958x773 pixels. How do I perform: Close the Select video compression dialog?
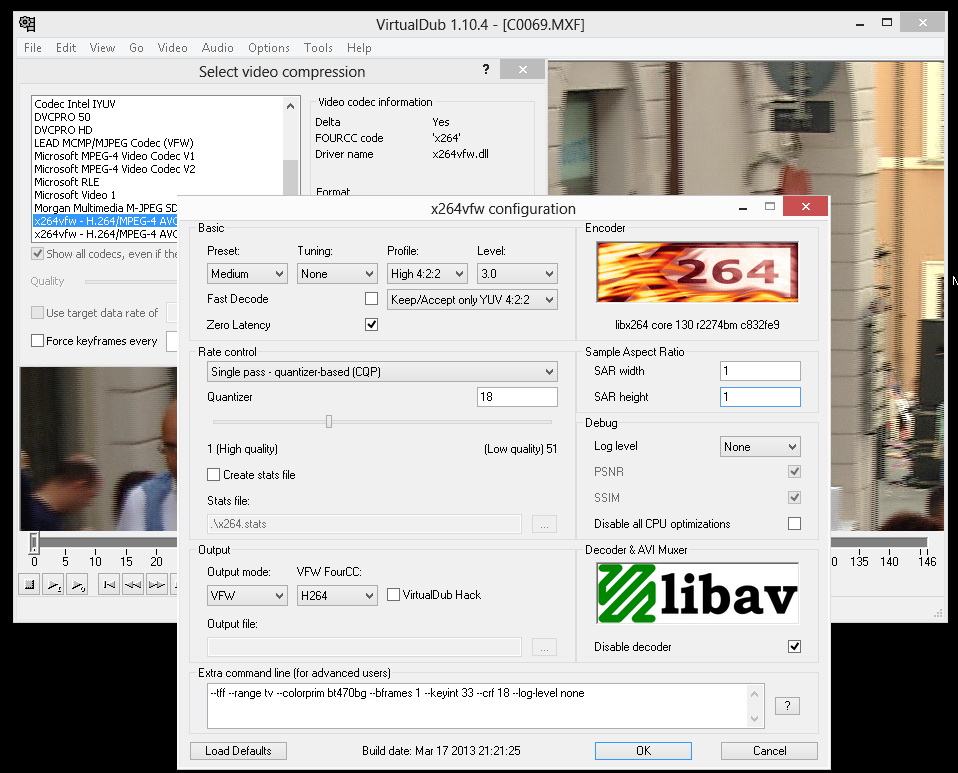522,70
